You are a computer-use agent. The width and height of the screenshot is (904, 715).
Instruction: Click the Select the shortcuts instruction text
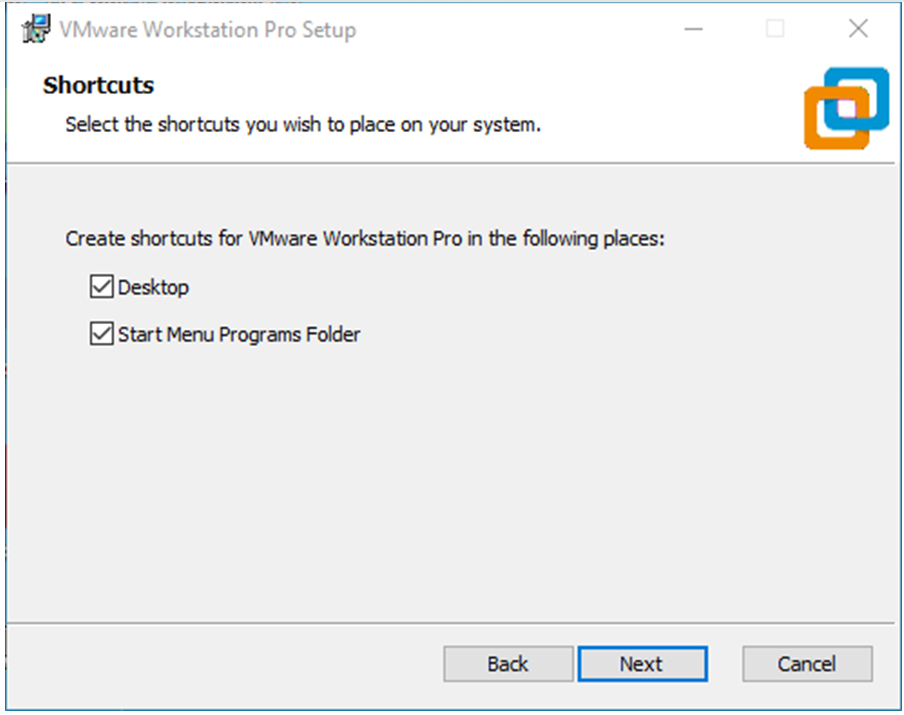click(303, 125)
